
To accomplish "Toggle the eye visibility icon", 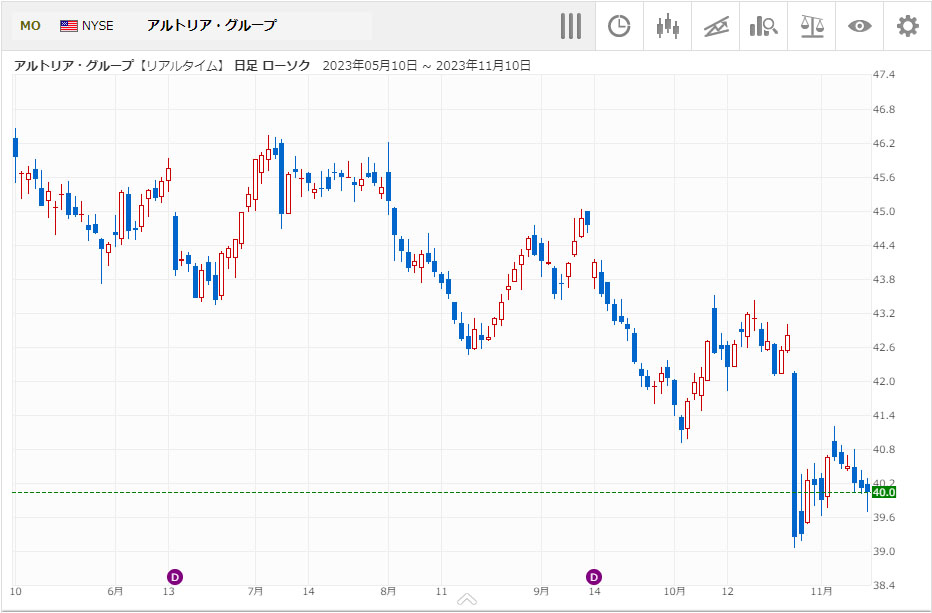I will [859, 26].
